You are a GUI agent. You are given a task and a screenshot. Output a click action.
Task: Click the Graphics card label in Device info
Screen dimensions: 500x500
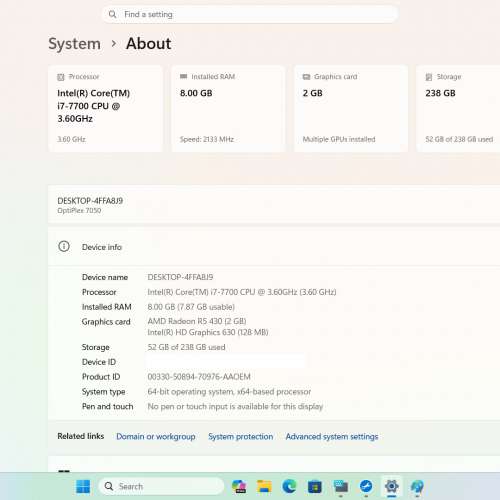click(106, 322)
